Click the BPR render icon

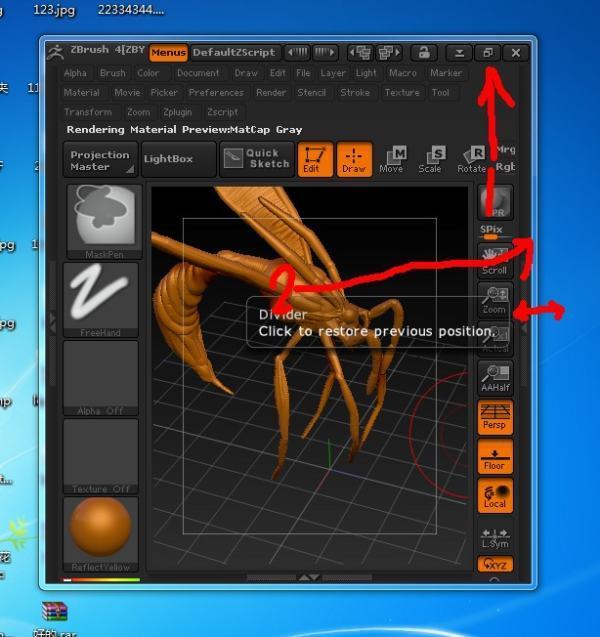(x=495, y=203)
